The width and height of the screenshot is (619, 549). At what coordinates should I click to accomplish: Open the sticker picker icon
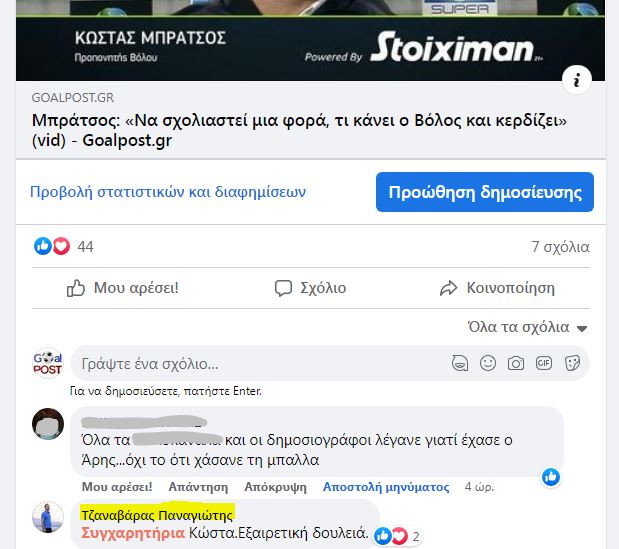pyautogui.click(x=572, y=363)
